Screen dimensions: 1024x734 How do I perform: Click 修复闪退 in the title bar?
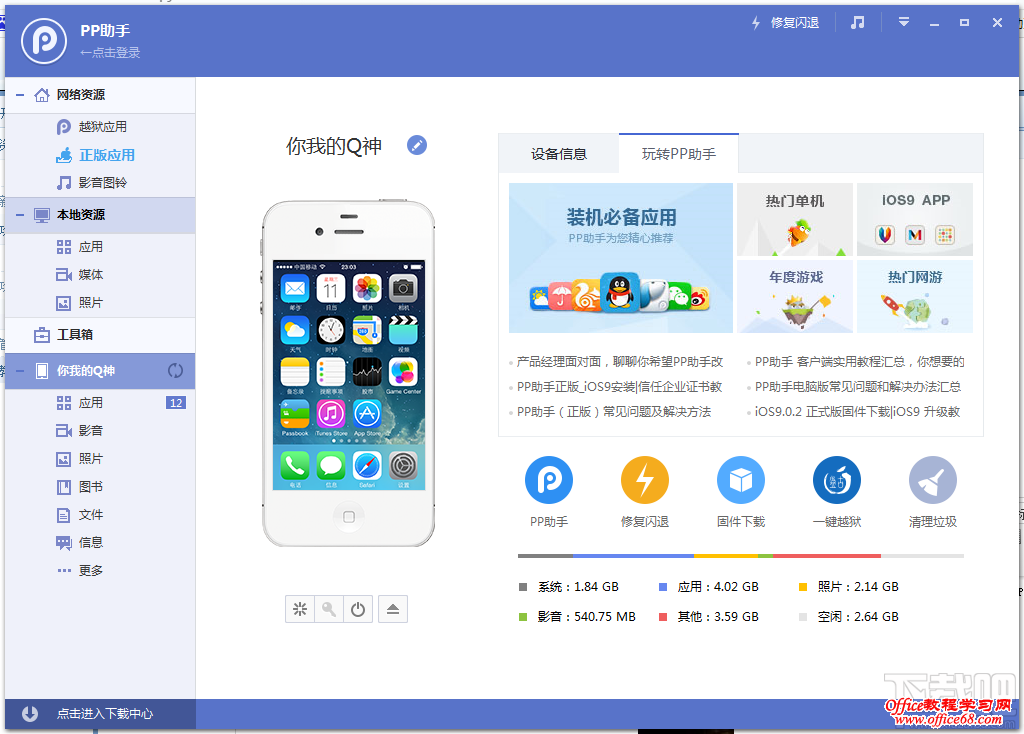coord(786,23)
